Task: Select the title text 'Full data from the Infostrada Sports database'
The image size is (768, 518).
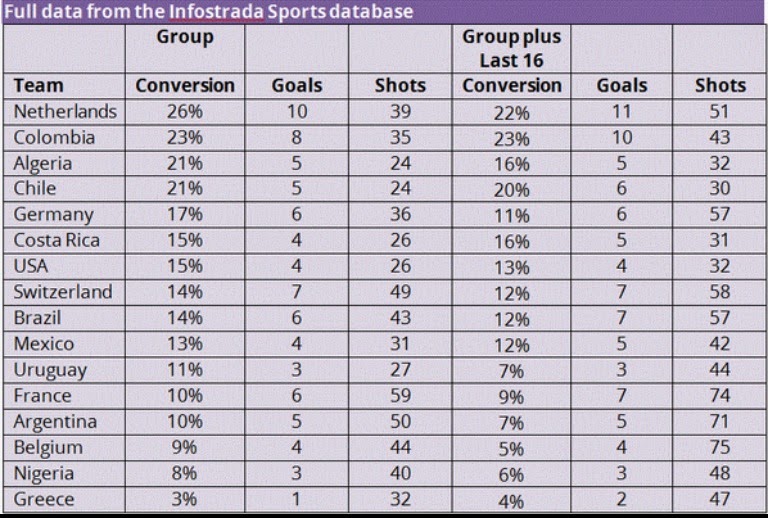Action: tap(209, 12)
